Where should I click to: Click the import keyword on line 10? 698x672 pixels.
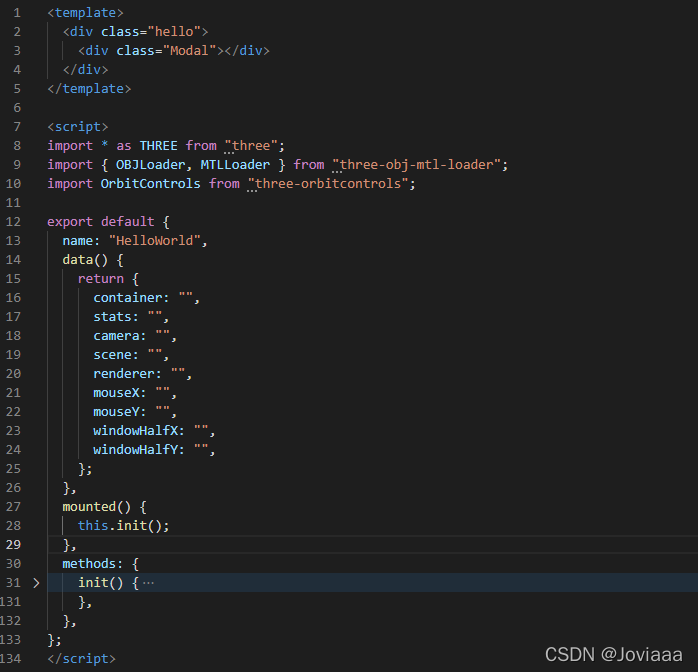point(70,184)
